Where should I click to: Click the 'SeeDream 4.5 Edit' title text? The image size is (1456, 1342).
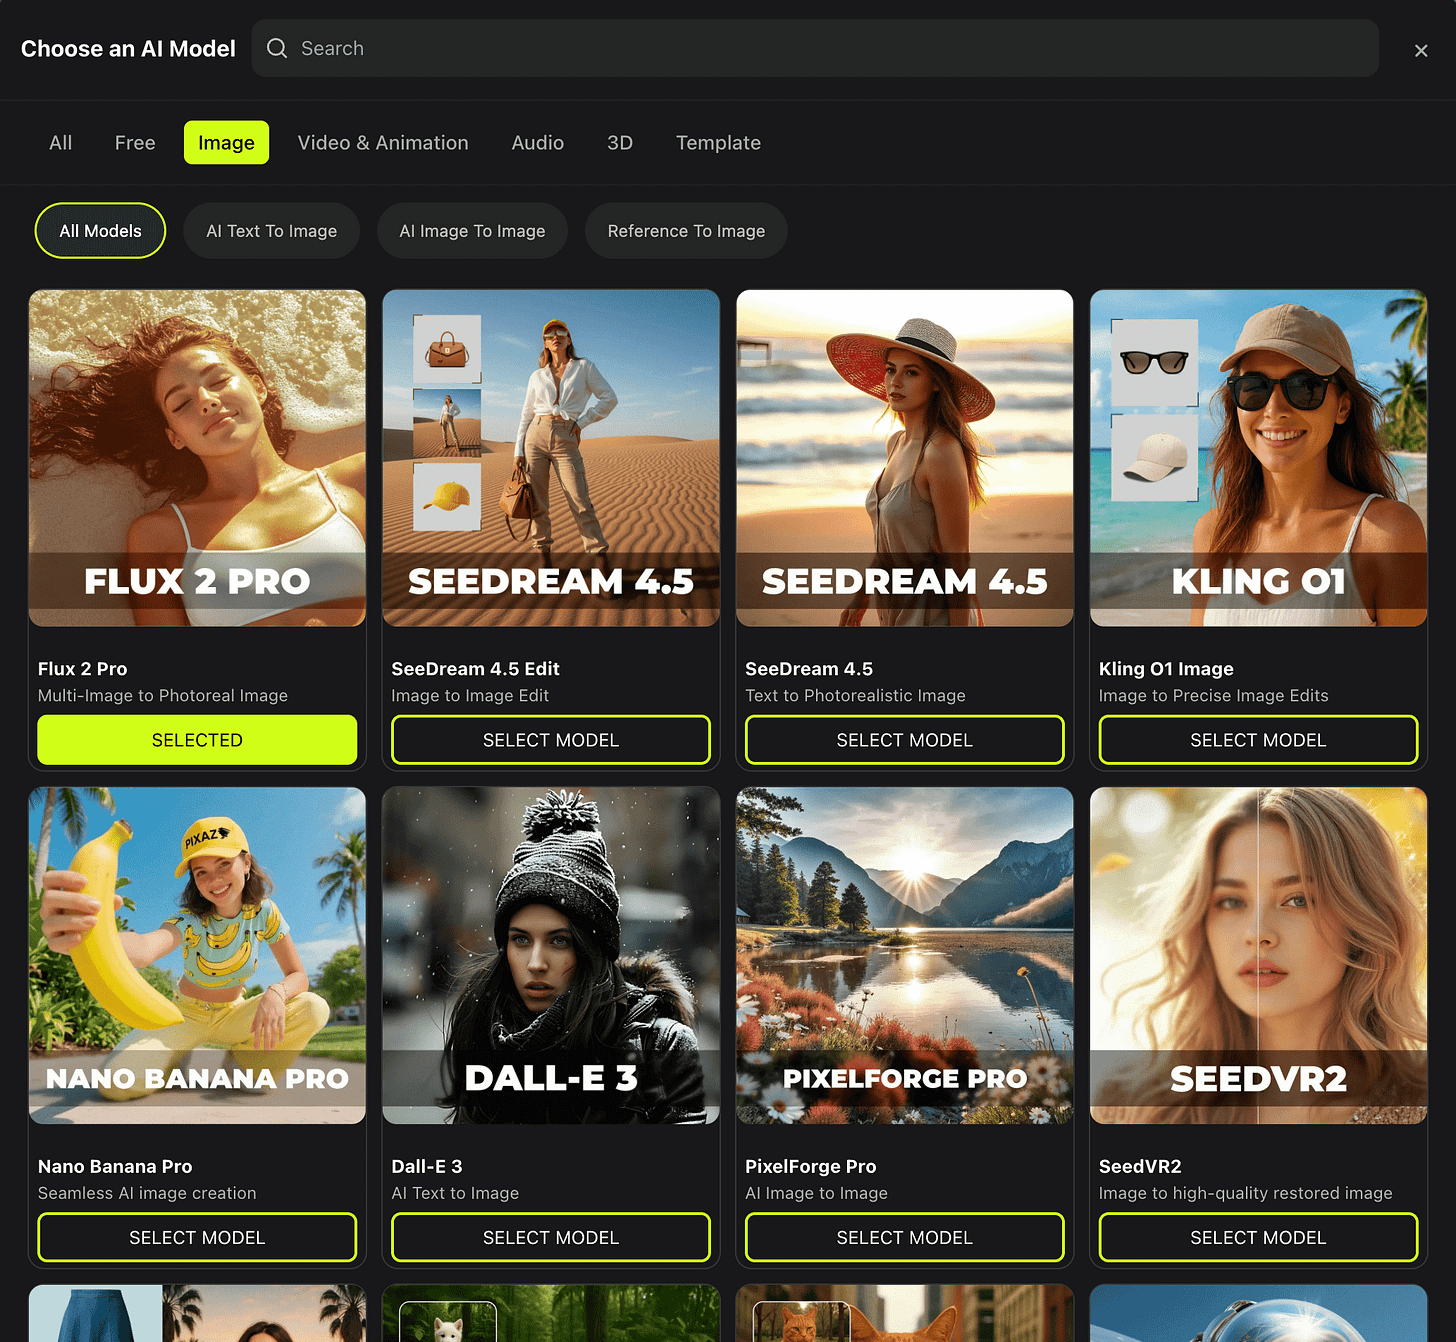tap(475, 668)
